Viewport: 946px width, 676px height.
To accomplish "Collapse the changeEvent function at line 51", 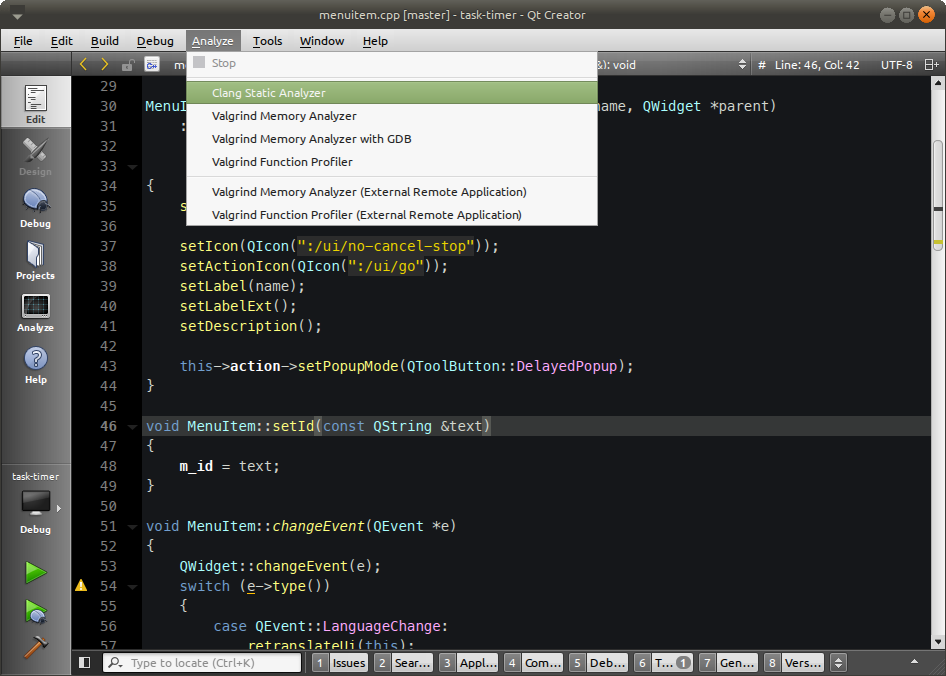I will (x=132, y=526).
